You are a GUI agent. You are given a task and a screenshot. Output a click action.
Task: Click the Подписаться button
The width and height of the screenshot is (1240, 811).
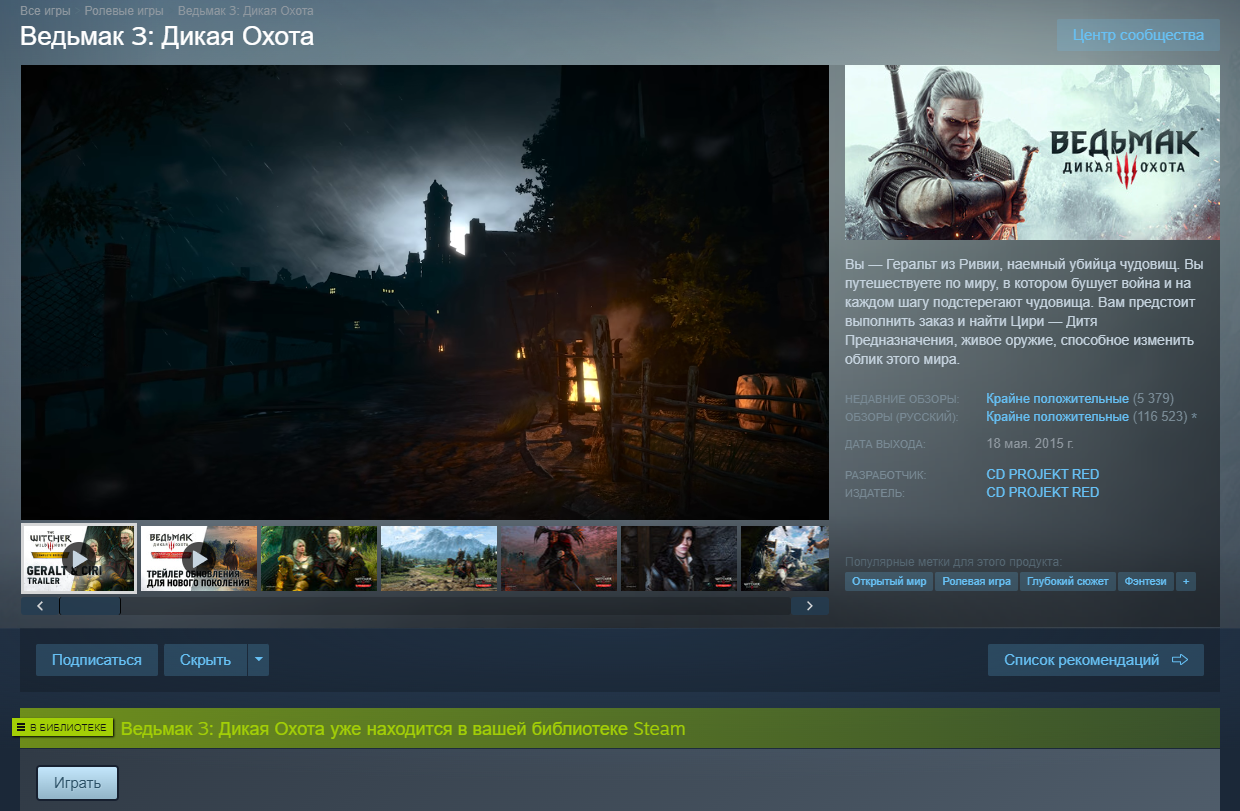tap(97, 660)
